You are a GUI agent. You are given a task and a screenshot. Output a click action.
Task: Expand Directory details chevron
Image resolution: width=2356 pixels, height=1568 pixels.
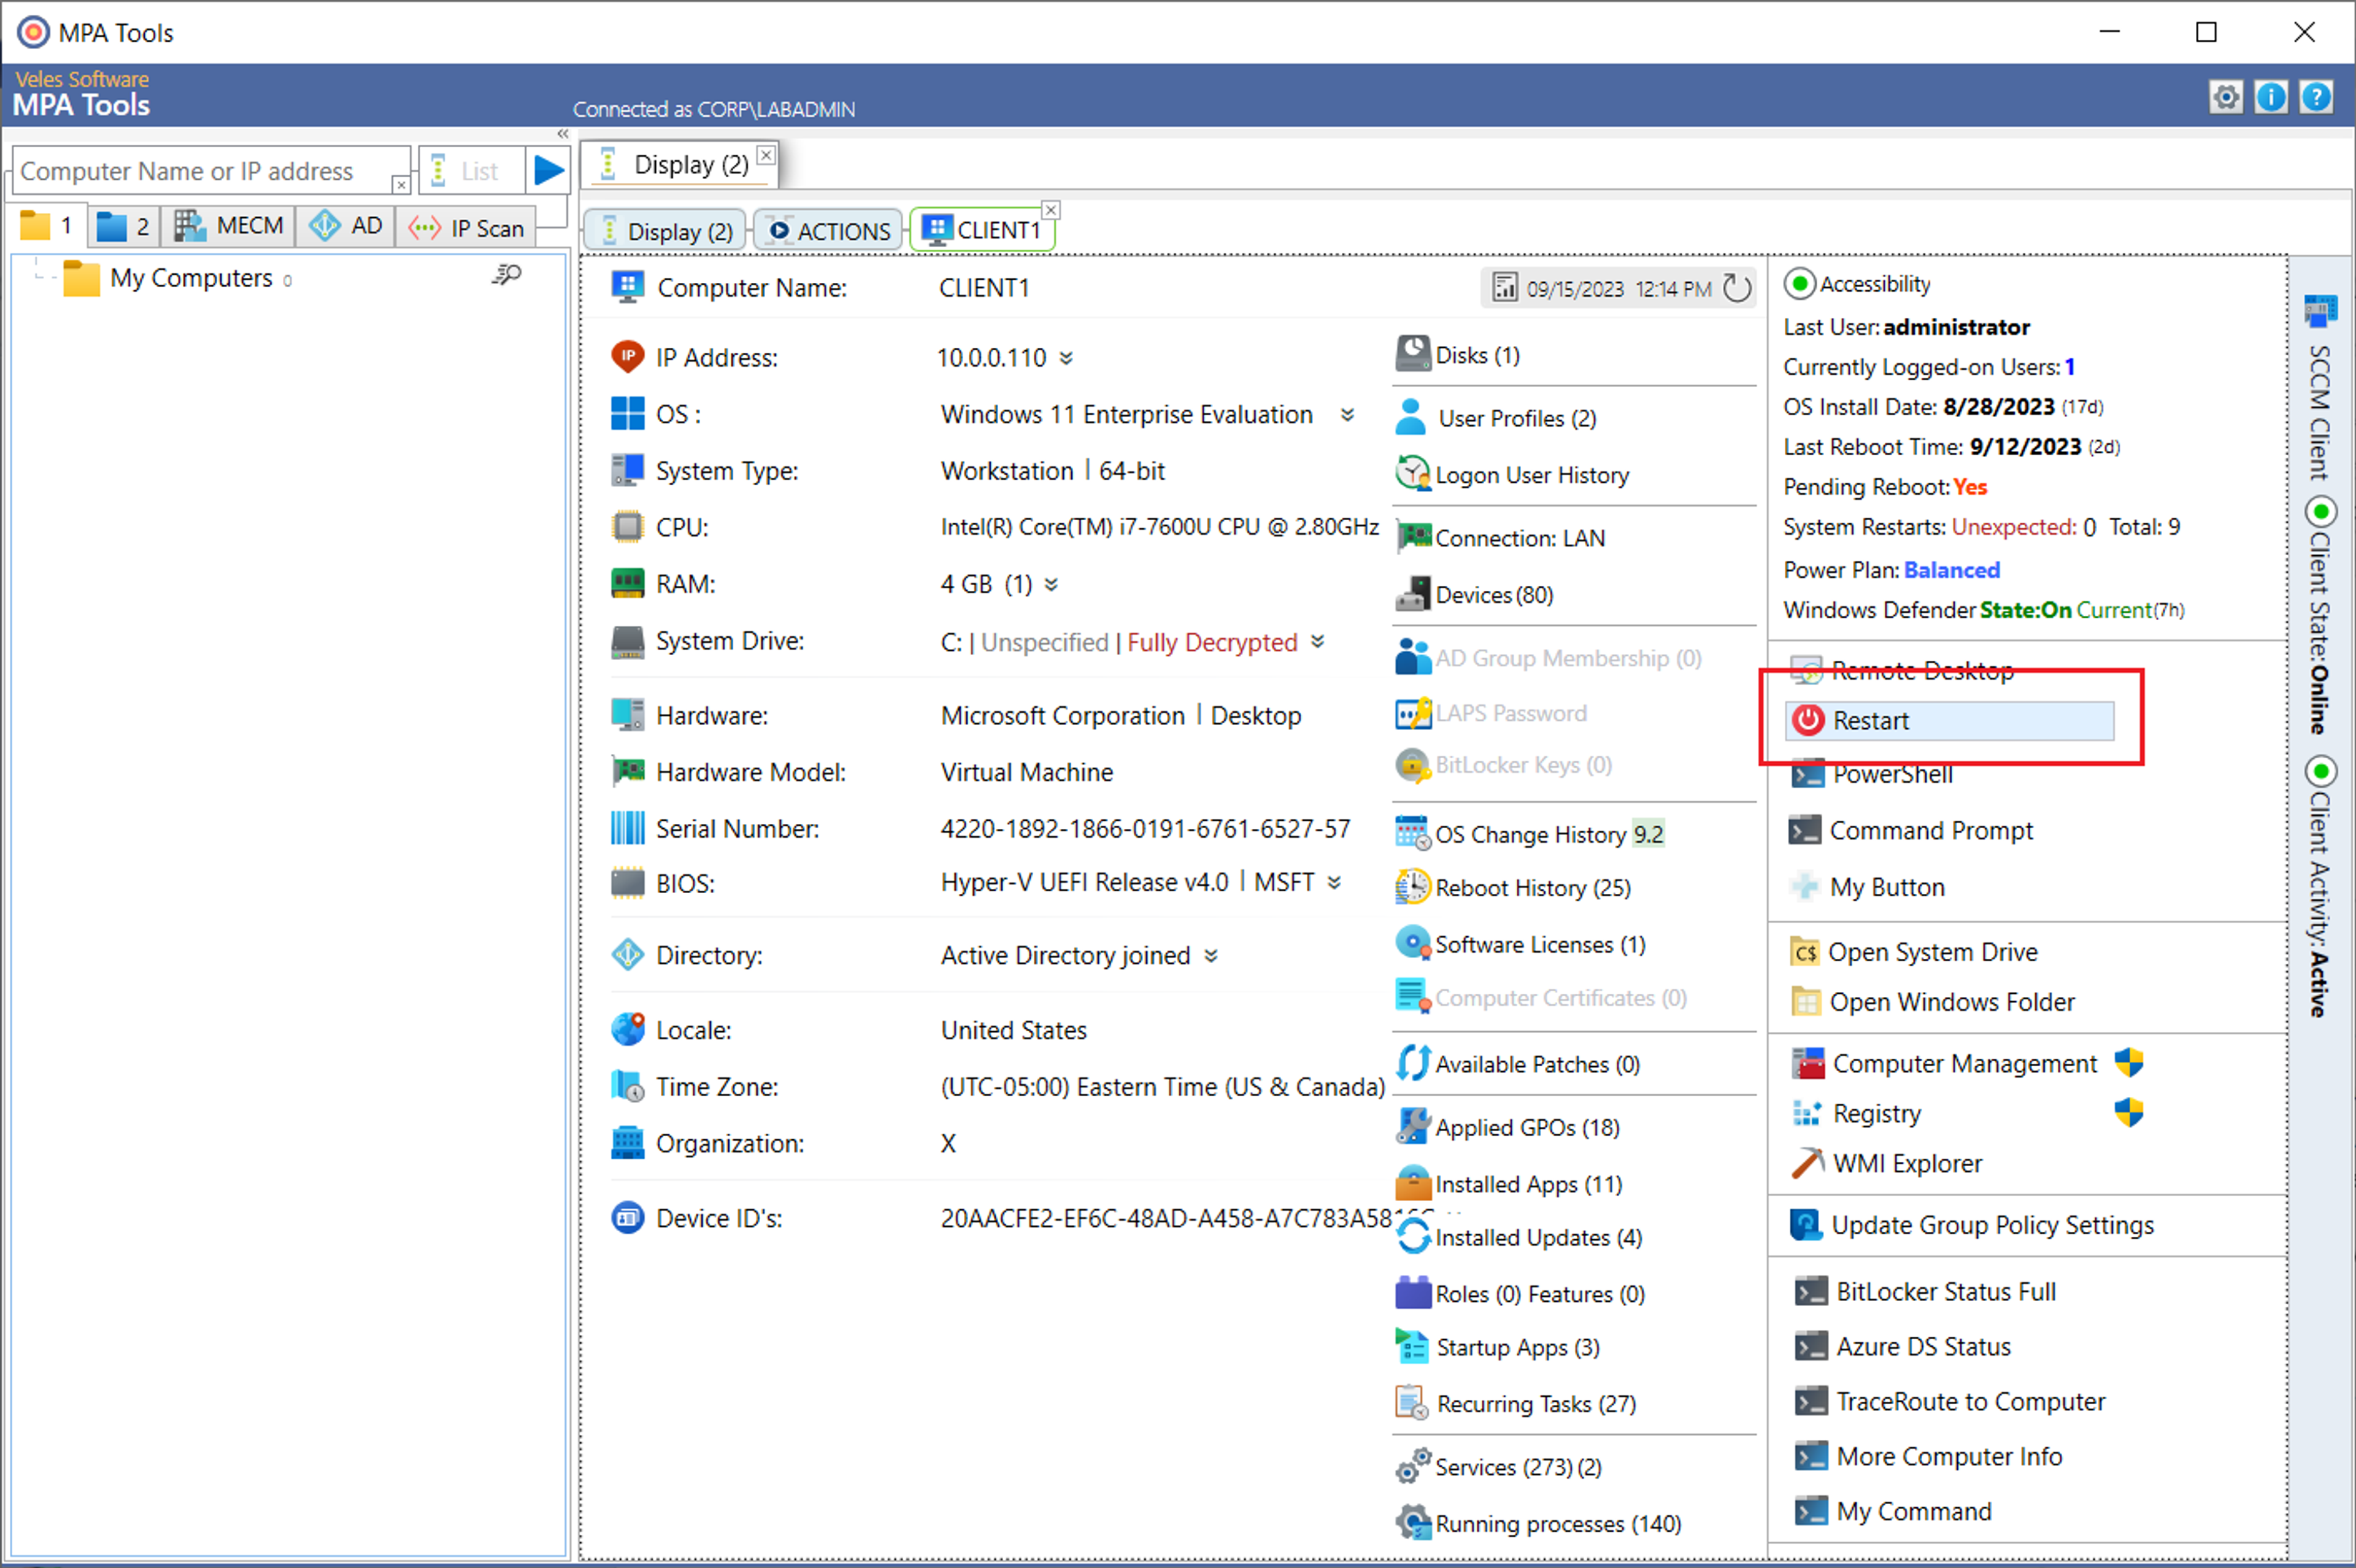click(x=1211, y=956)
